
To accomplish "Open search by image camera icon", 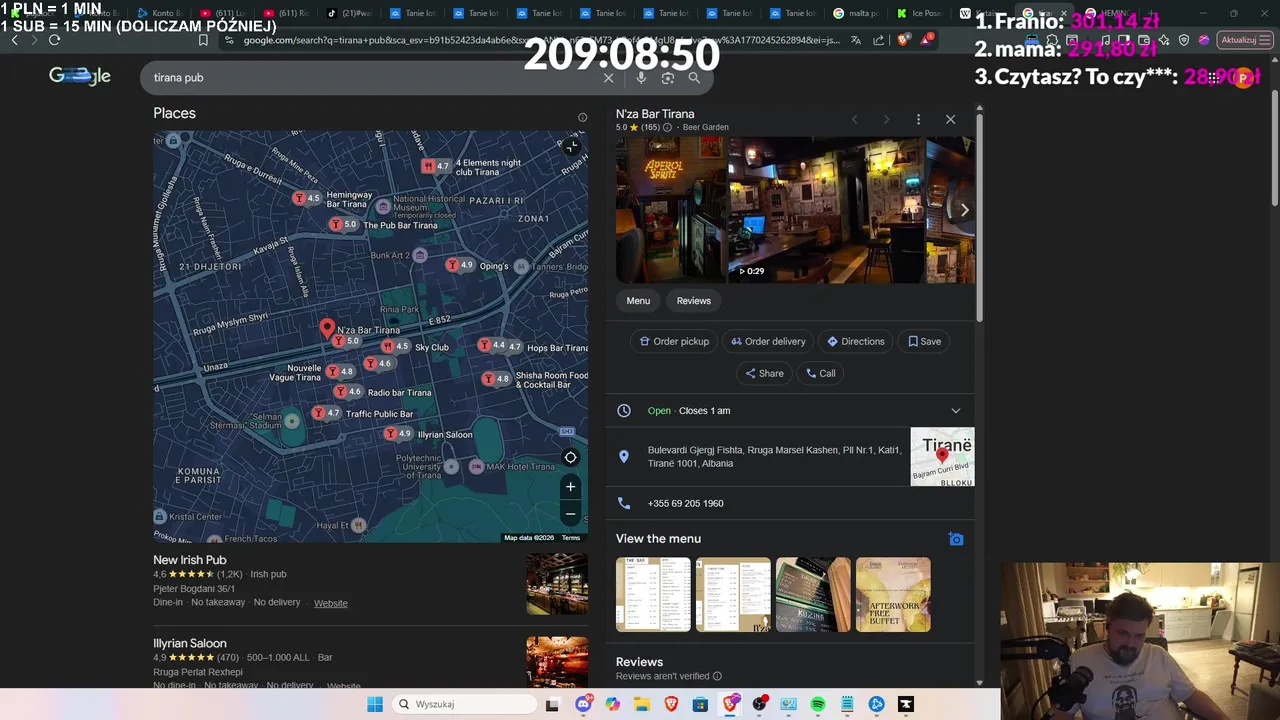I will pyautogui.click(x=668, y=78).
